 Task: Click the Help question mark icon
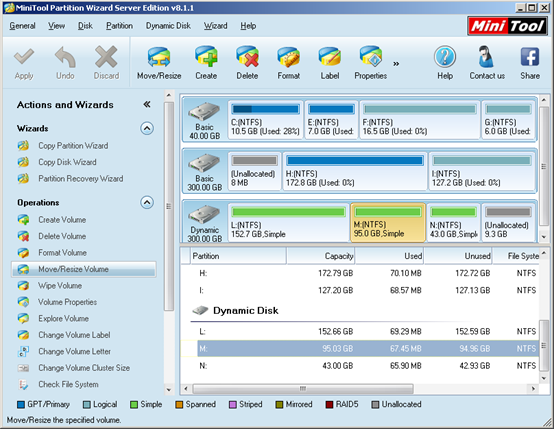pyautogui.click(x=445, y=57)
